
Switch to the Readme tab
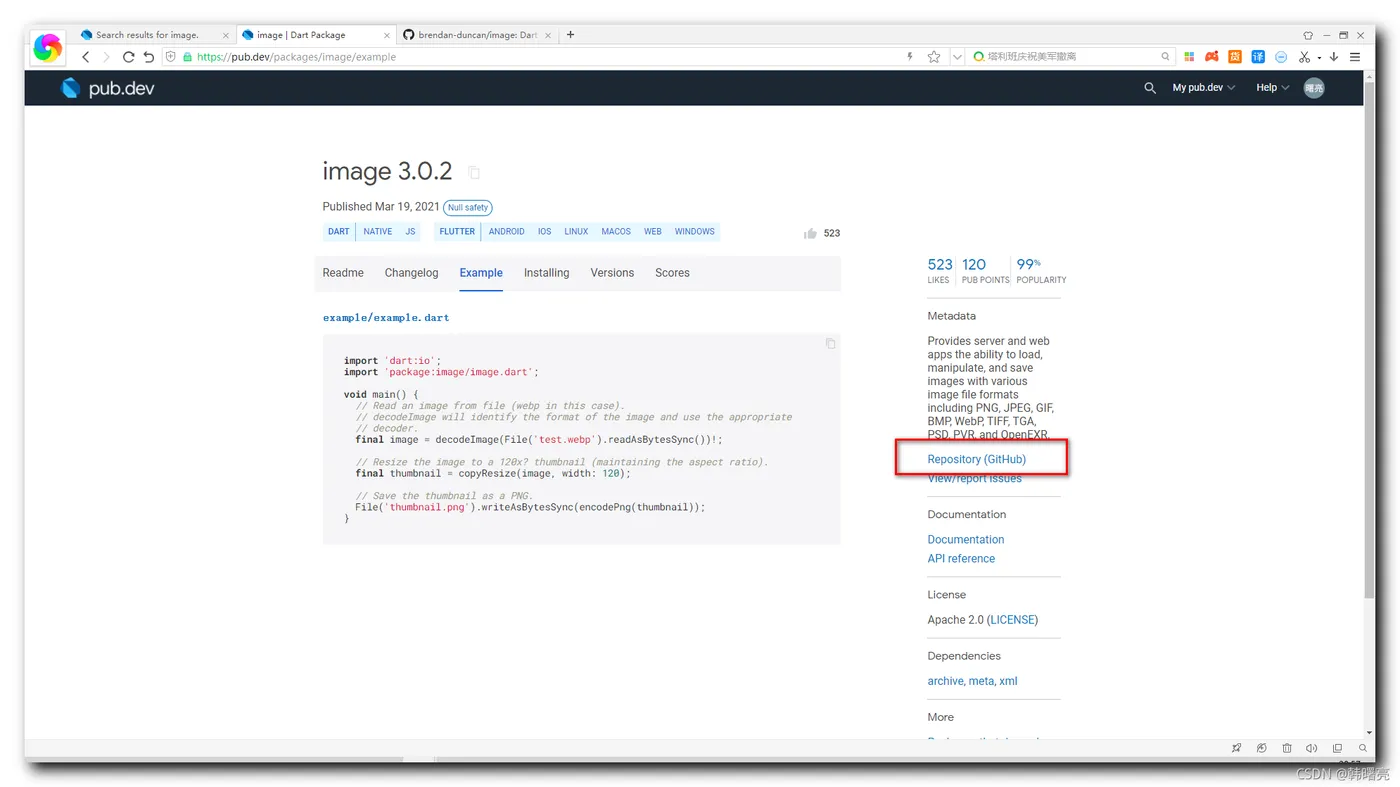(343, 273)
